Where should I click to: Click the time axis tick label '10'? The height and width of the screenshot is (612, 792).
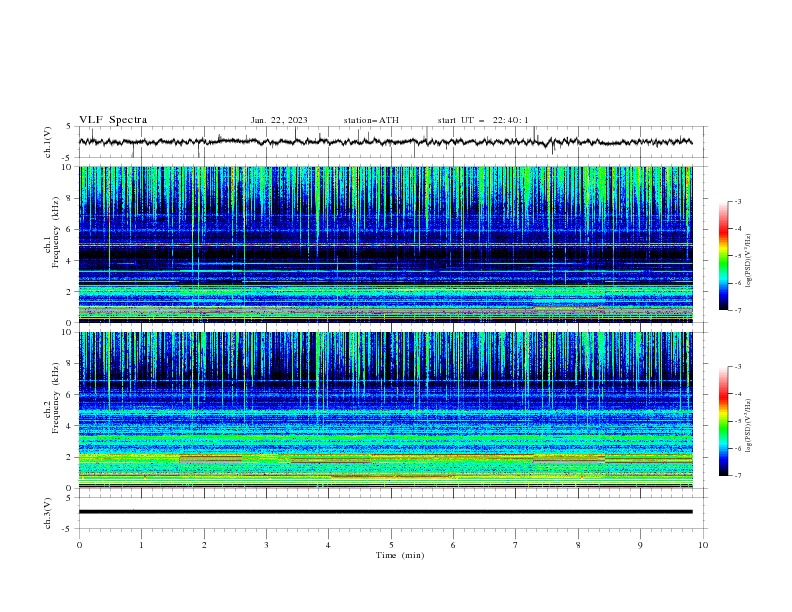703,545
